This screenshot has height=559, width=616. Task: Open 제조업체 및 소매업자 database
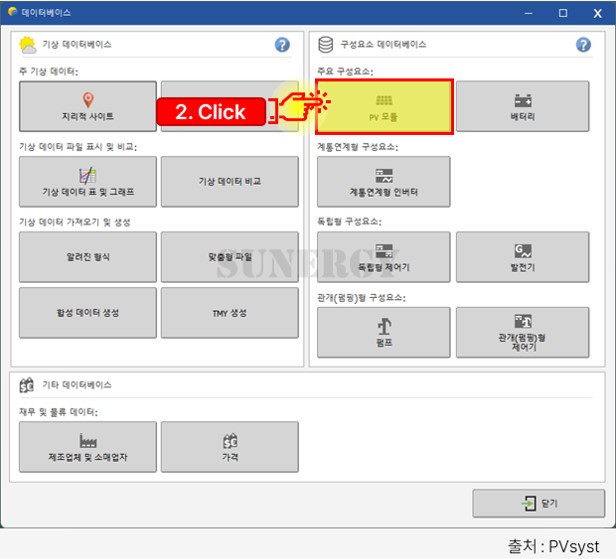point(88,447)
